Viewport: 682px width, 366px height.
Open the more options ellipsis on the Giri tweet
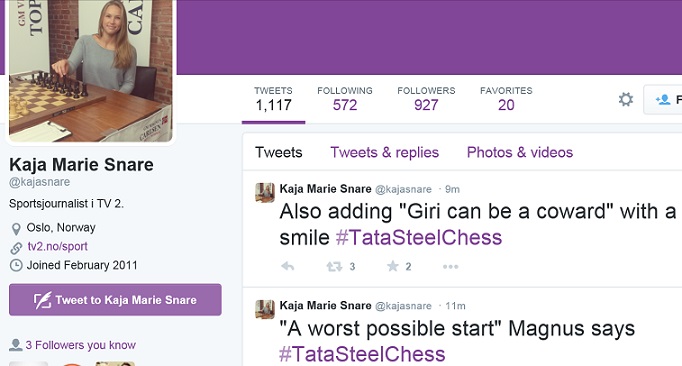click(x=451, y=266)
